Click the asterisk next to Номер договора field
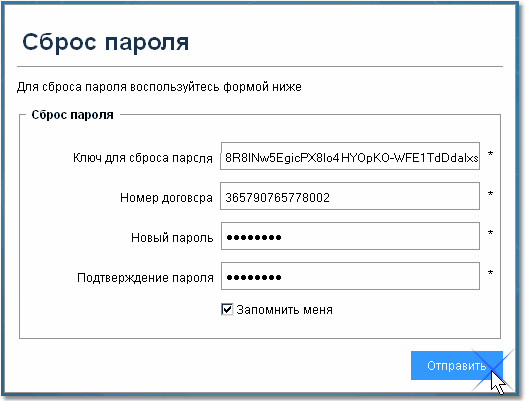 click(x=490, y=194)
